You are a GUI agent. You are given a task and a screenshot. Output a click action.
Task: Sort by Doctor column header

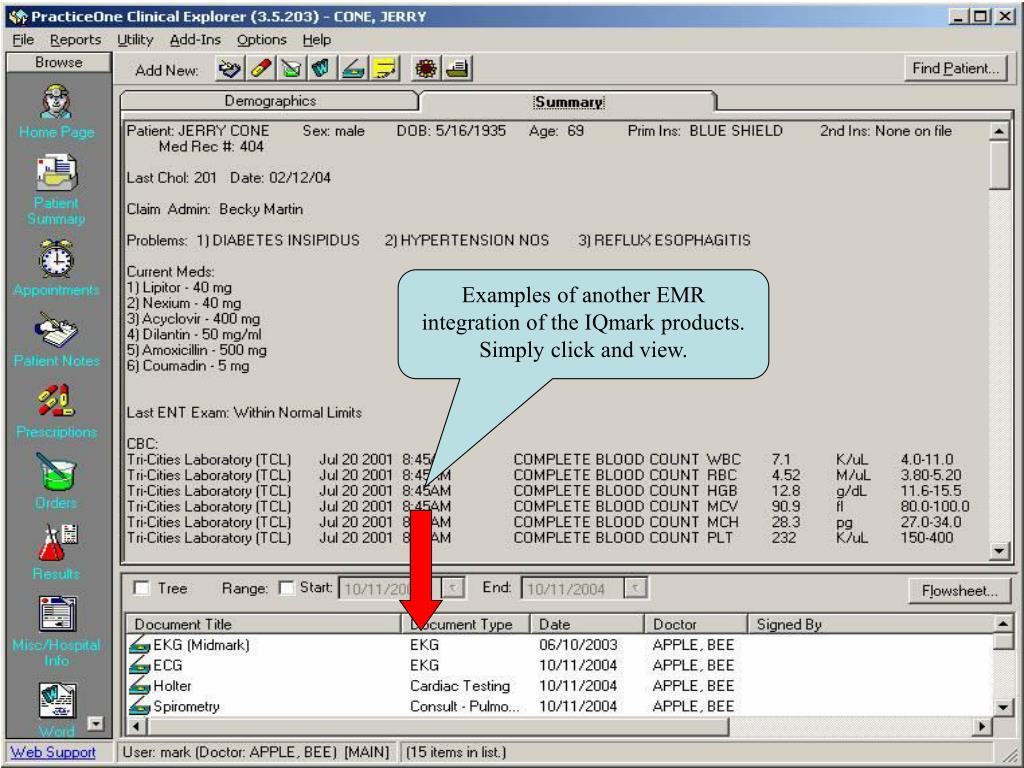pos(696,624)
